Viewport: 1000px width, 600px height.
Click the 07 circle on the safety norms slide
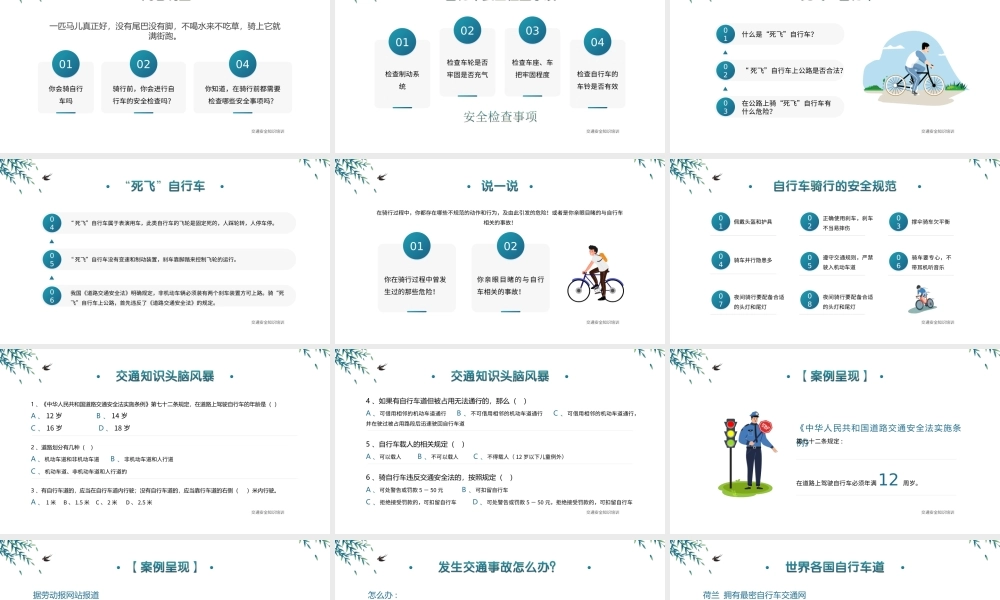click(721, 300)
